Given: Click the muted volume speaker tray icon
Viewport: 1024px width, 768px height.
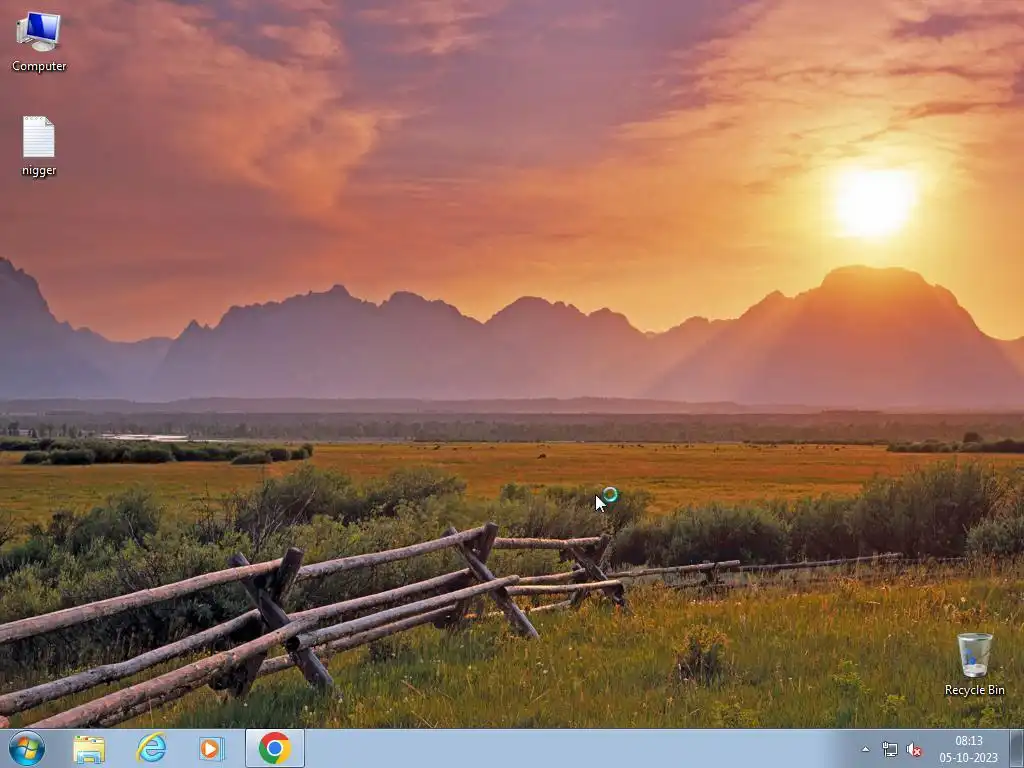Looking at the screenshot, I should (914, 749).
